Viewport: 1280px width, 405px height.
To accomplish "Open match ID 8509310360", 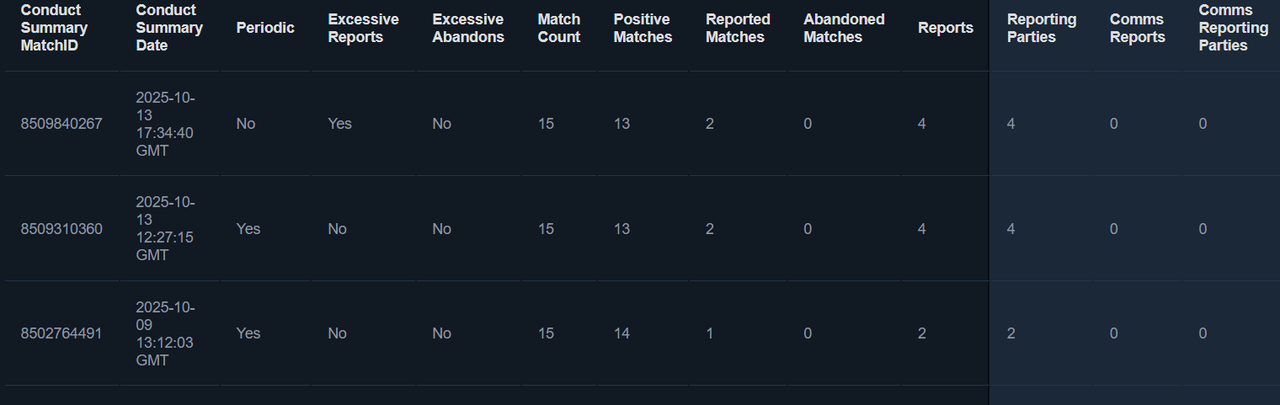I will (x=61, y=229).
